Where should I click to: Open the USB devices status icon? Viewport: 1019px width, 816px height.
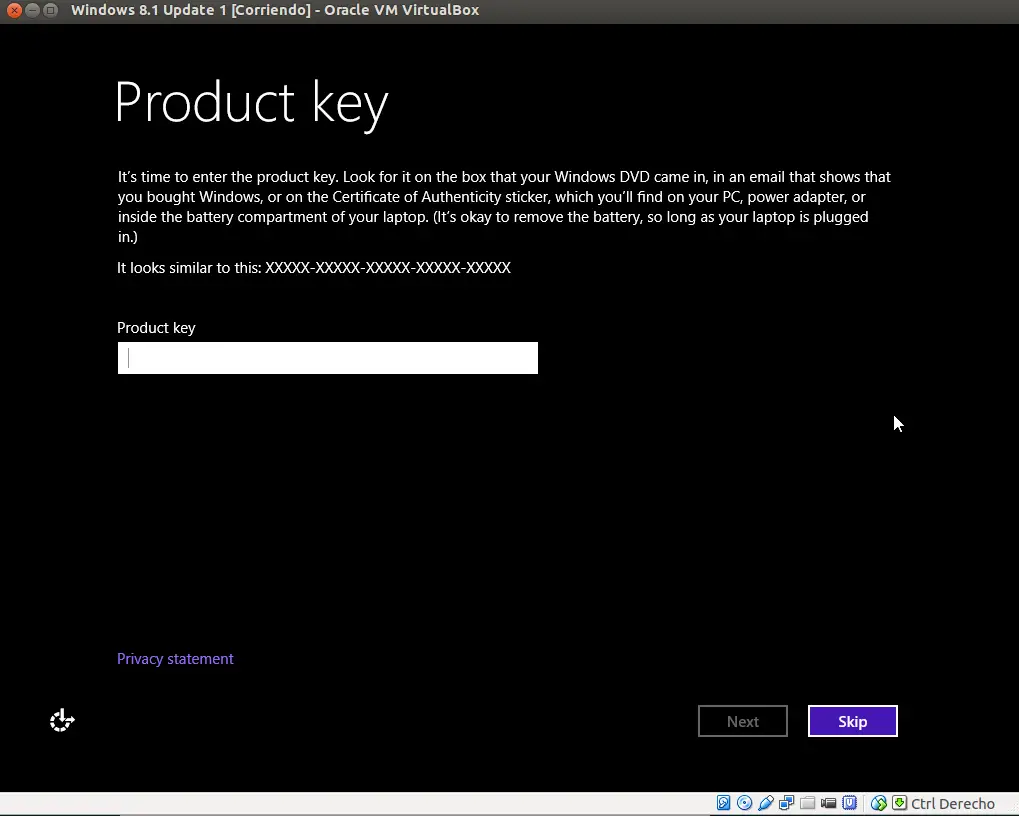(766, 803)
